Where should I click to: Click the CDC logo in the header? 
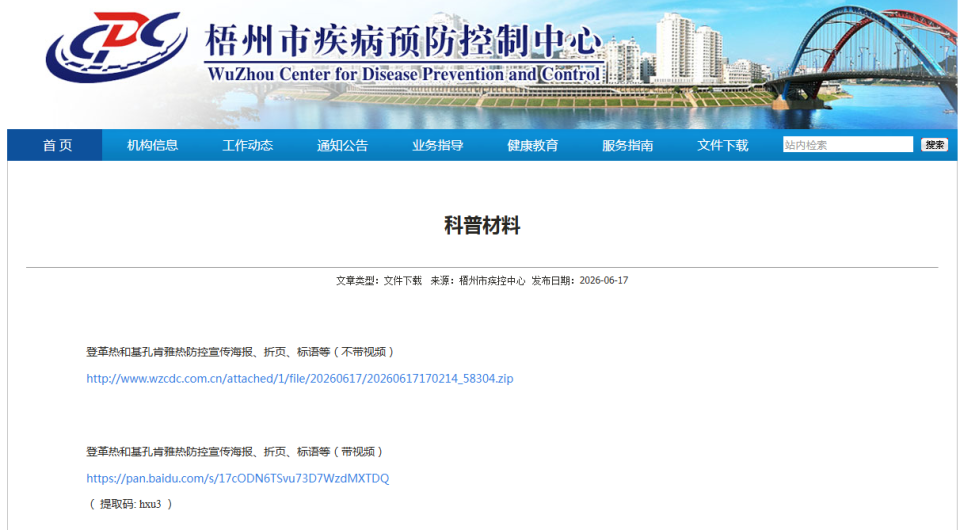pos(116,46)
